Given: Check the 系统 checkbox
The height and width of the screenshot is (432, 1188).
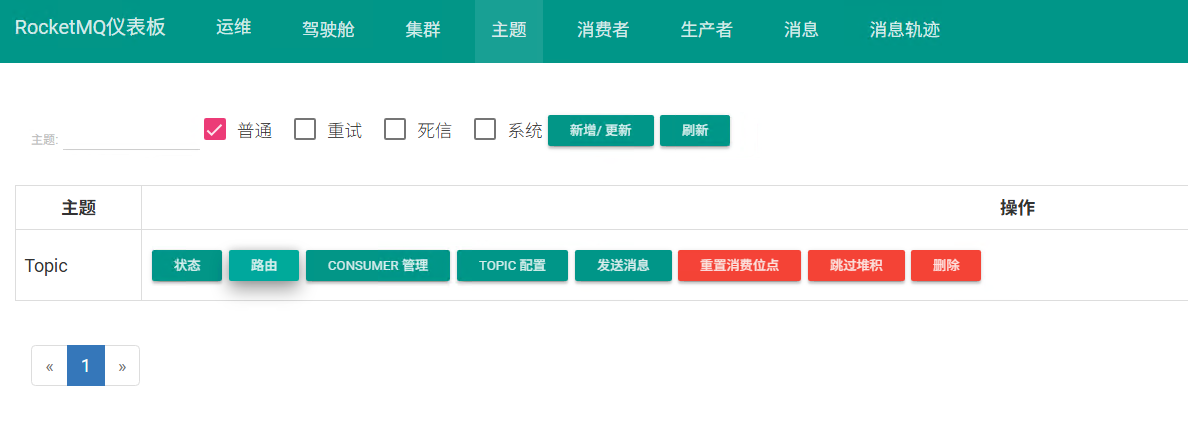Looking at the screenshot, I should (x=485, y=130).
